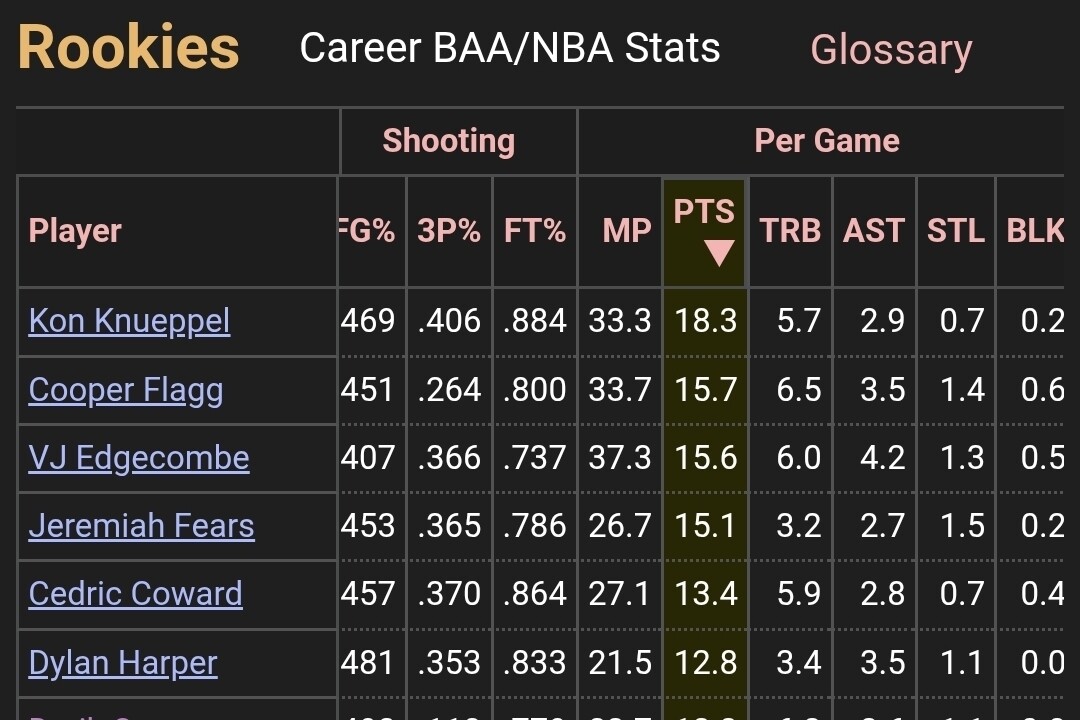This screenshot has width=1080, height=720.
Task: Sort by TRB column header
Action: [790, 231]
